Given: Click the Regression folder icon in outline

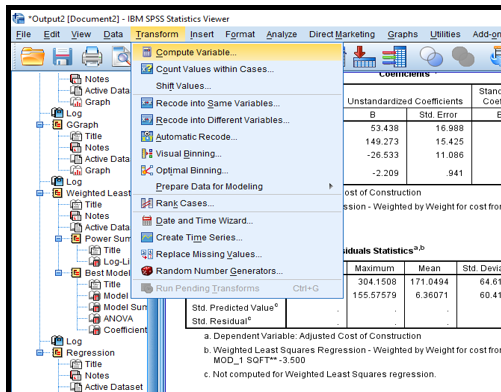Looking at the screenshot, I should click(57, 353).
